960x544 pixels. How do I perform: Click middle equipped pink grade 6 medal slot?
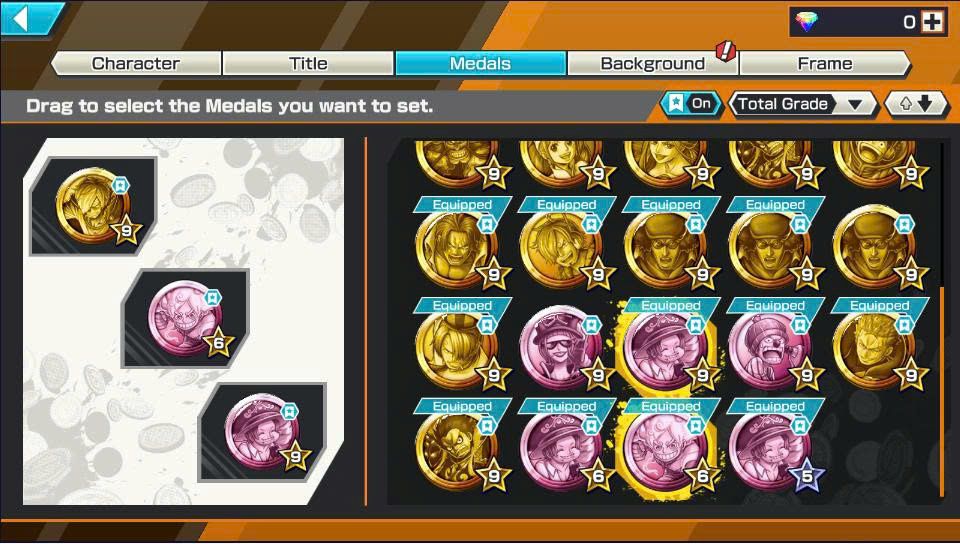(x=186, y=318)
